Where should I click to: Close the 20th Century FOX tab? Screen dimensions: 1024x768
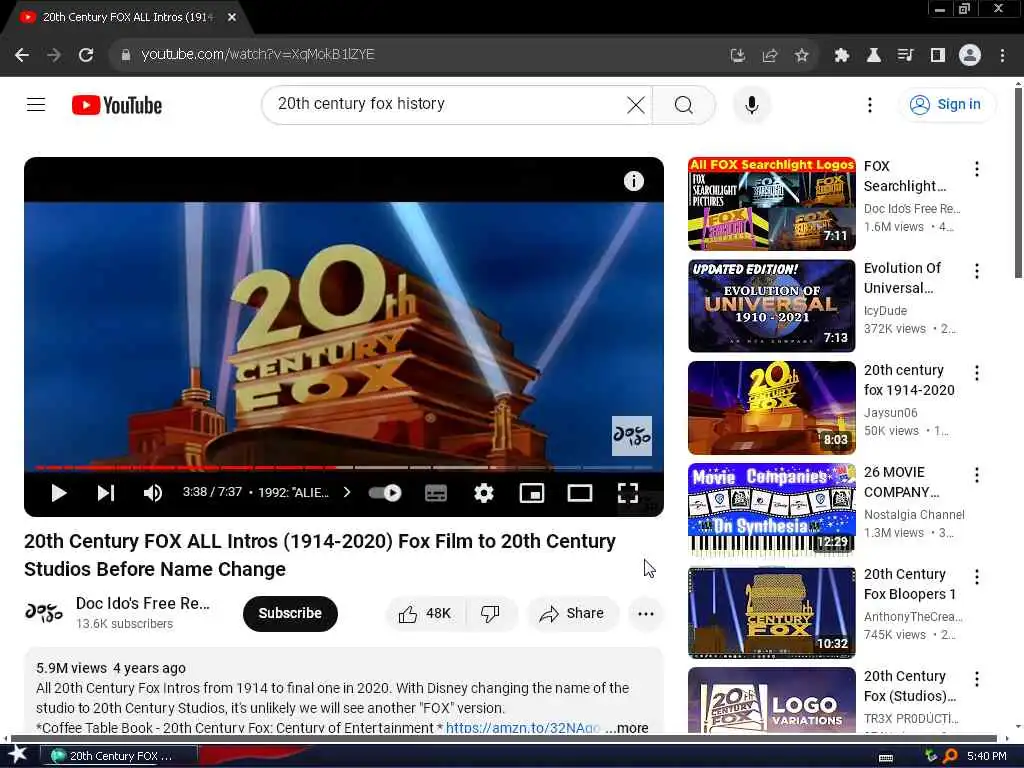[231, 18]
